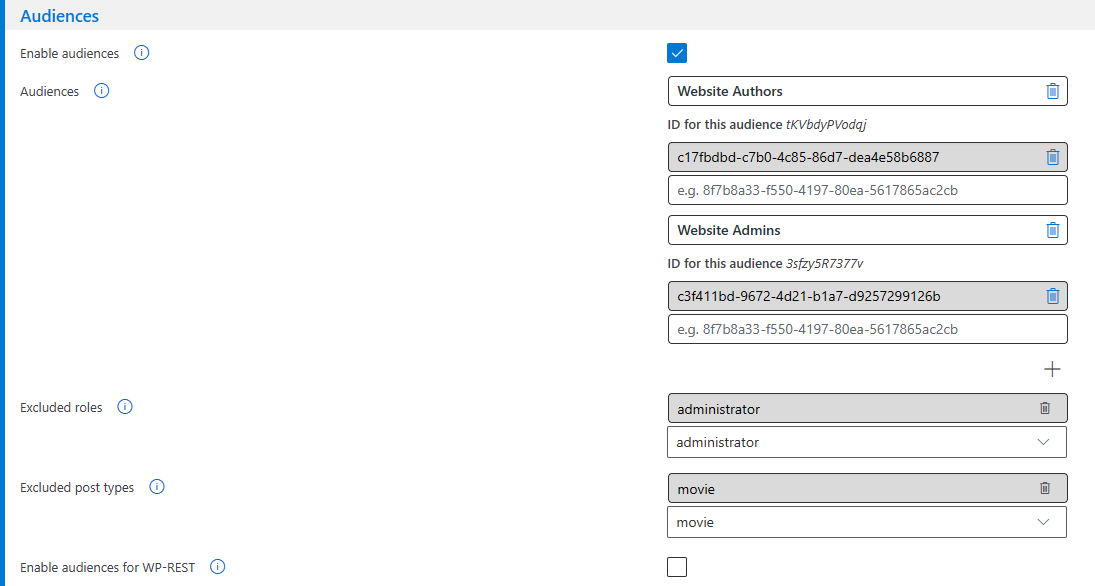Show info for Enable audiences setting

142,53
